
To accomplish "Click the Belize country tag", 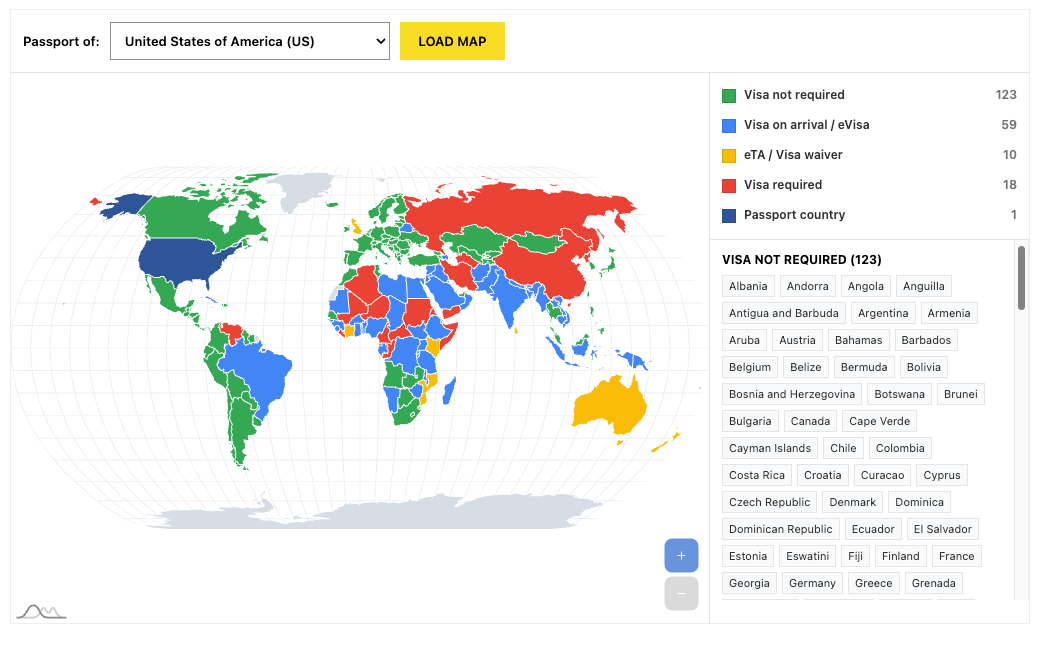I will (806, 367).
